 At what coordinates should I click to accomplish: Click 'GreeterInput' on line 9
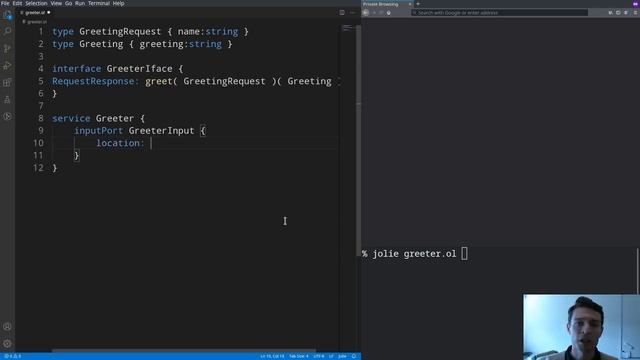coord(161,131)
